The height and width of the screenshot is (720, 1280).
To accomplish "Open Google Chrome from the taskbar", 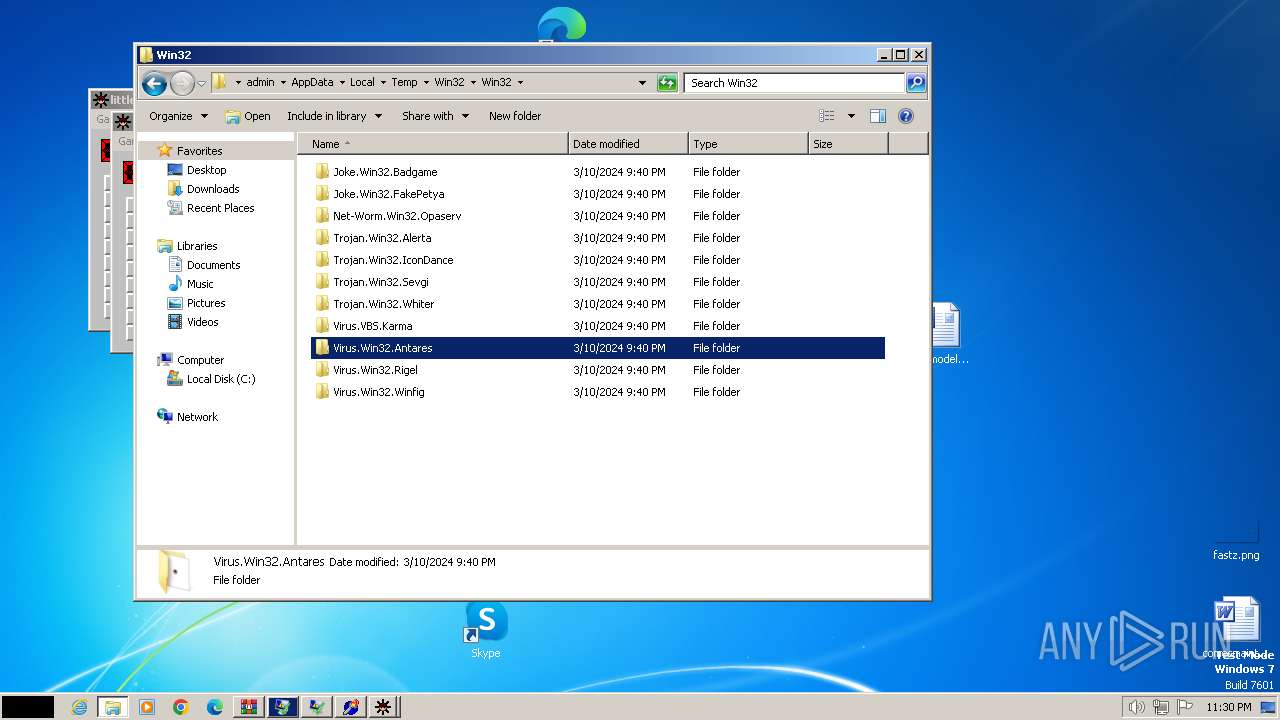I will coord(180,707).
